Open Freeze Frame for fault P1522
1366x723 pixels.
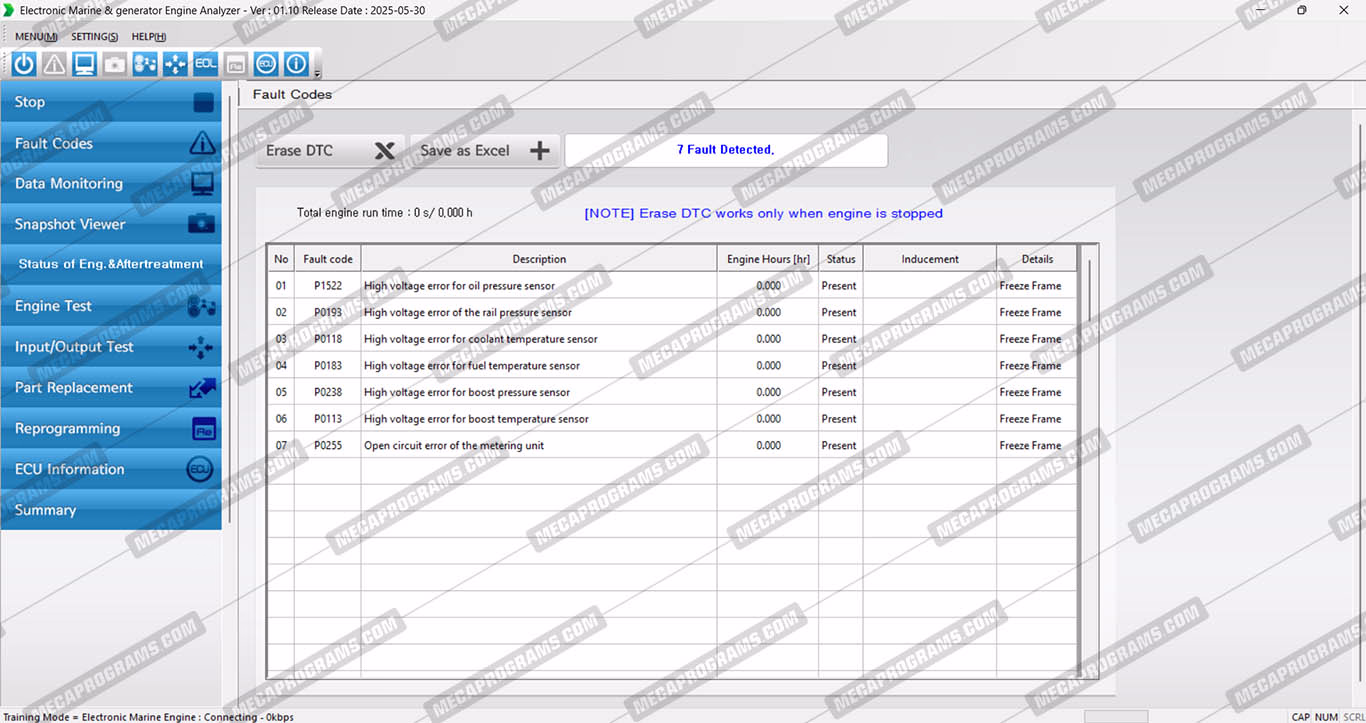tap(1030, 286)
